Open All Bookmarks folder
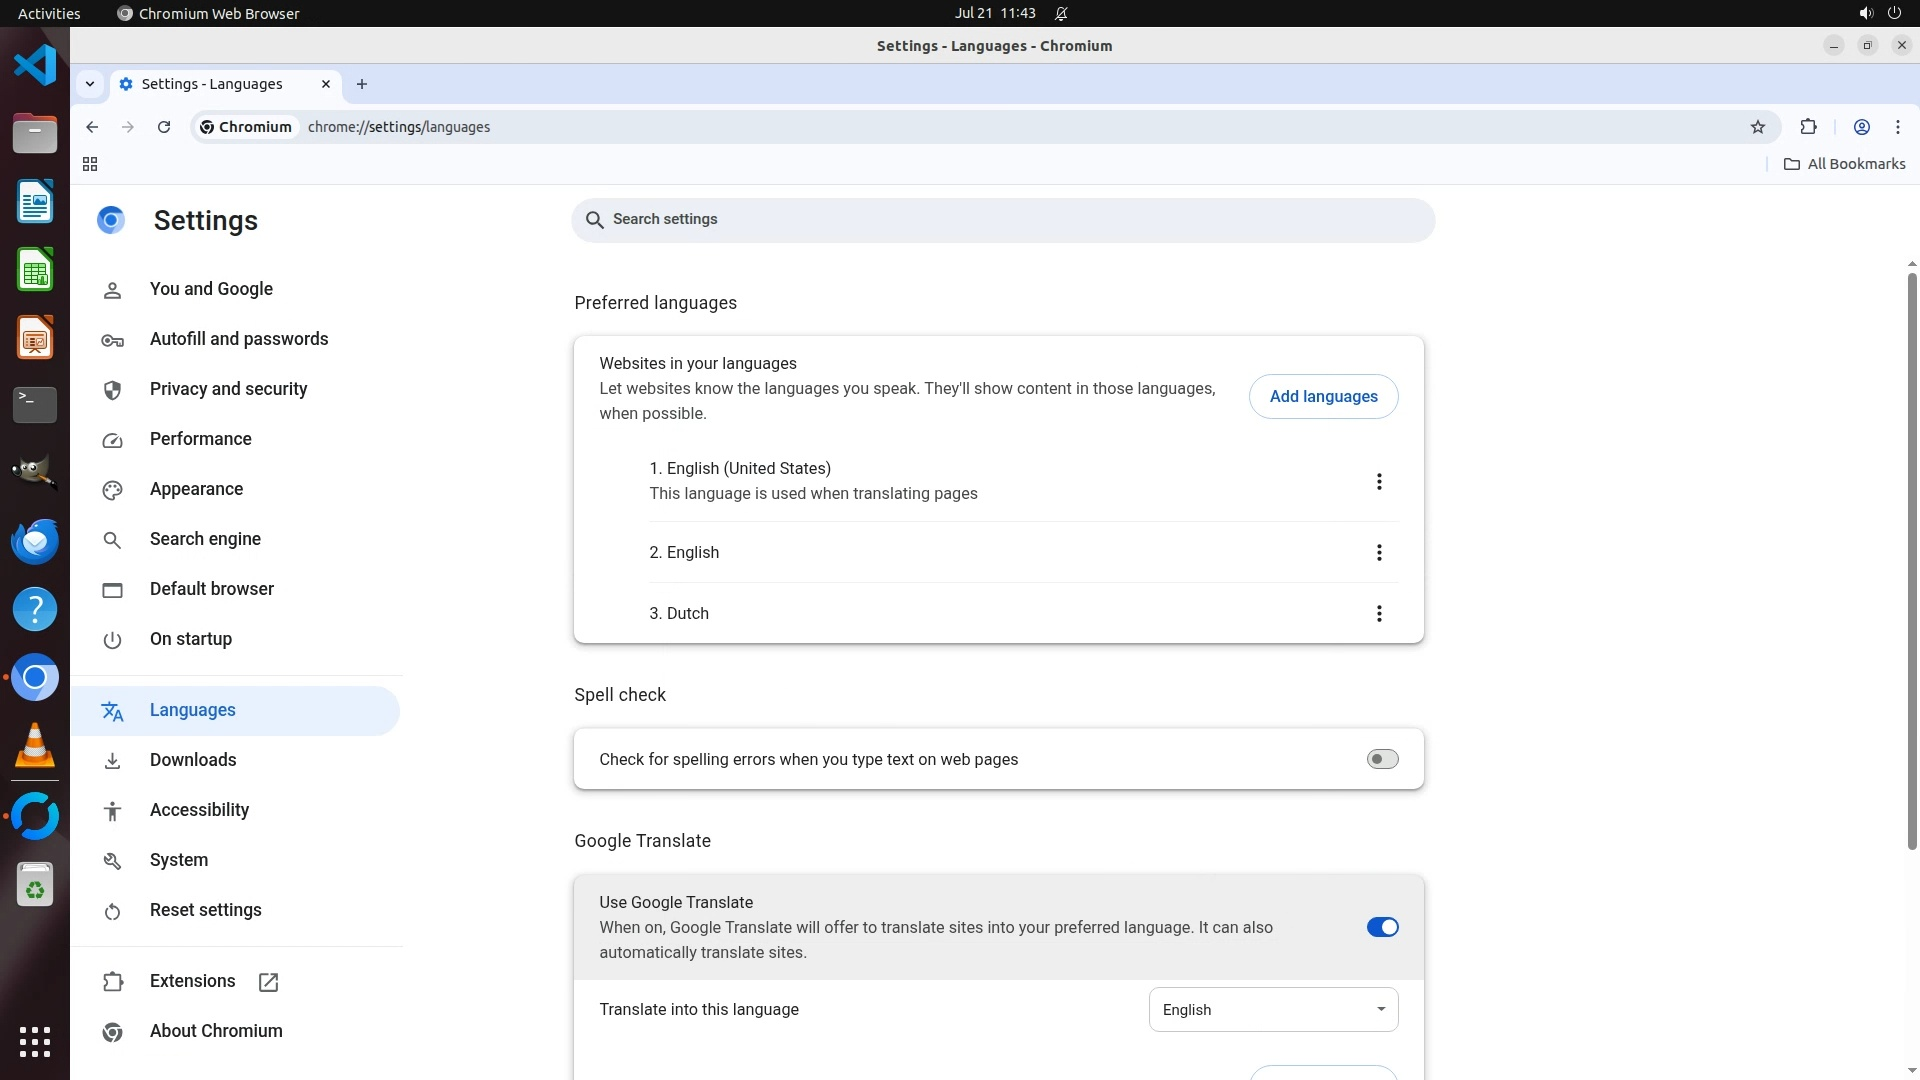 tap(1844, 164)
